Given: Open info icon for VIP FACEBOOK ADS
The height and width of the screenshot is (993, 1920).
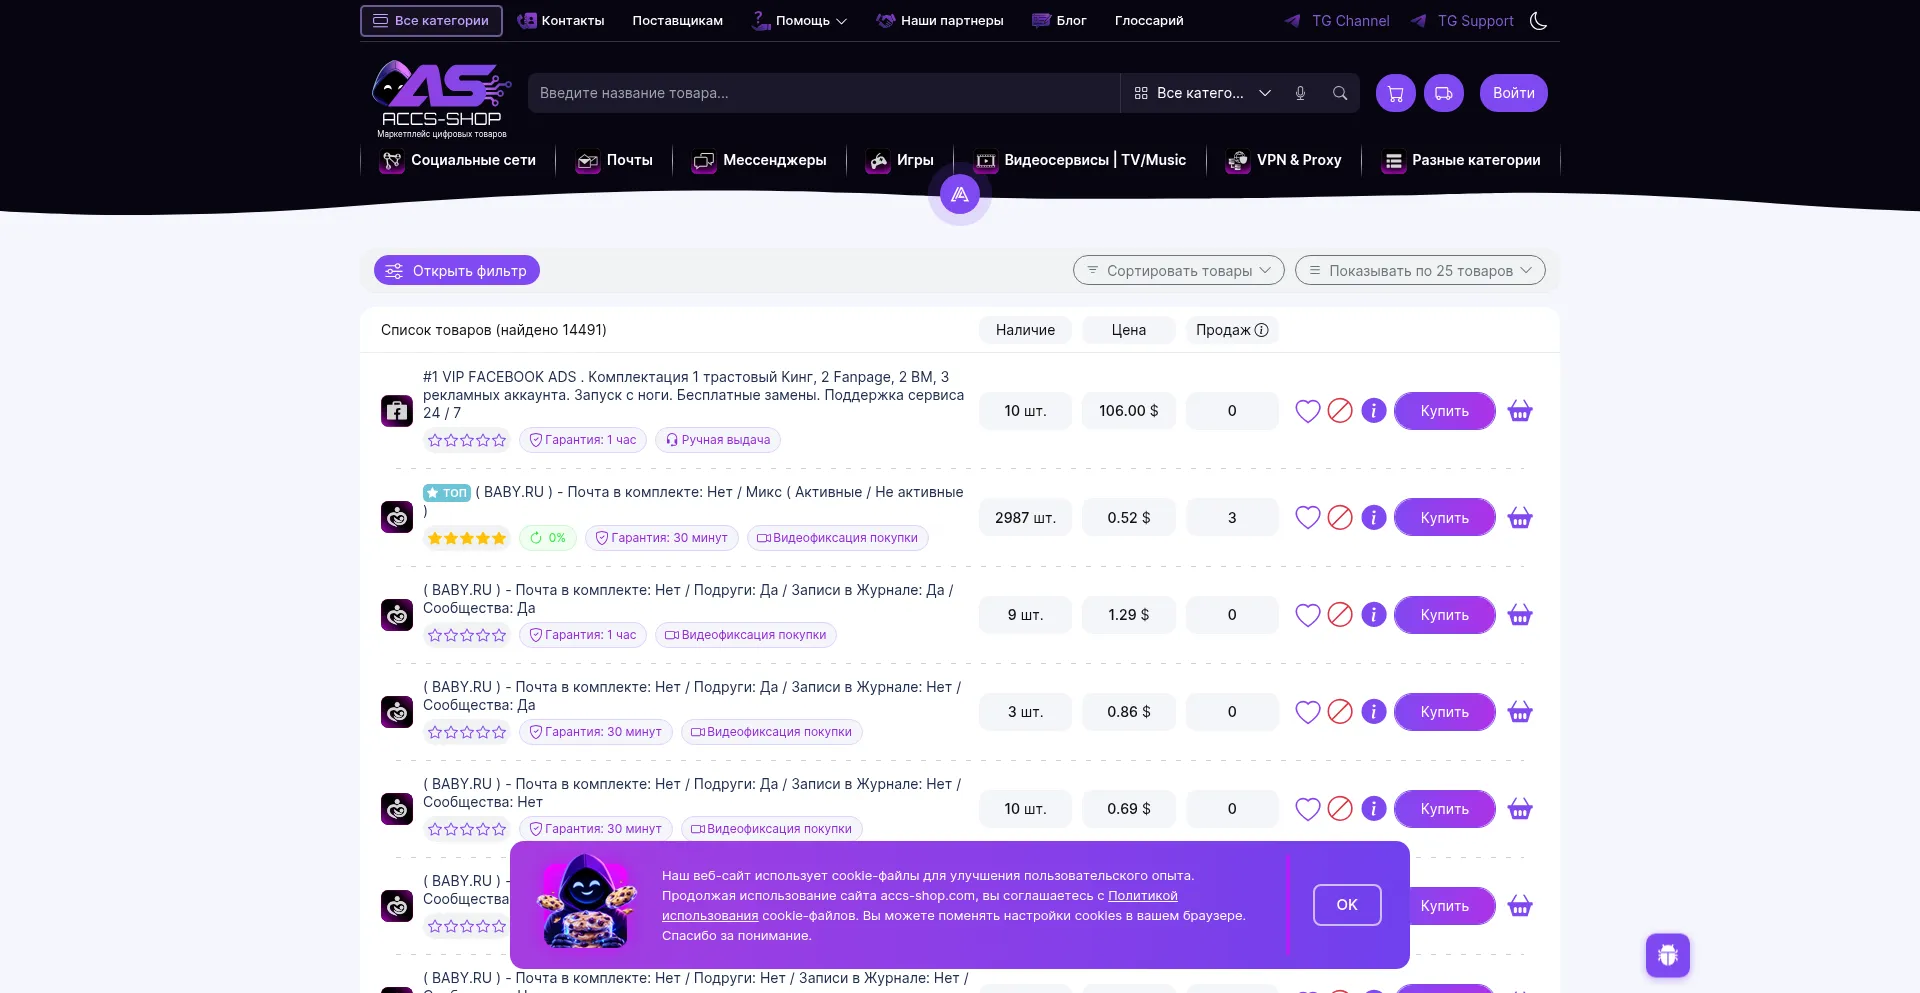Looking at the screenshot, I should click(1374, 411).
